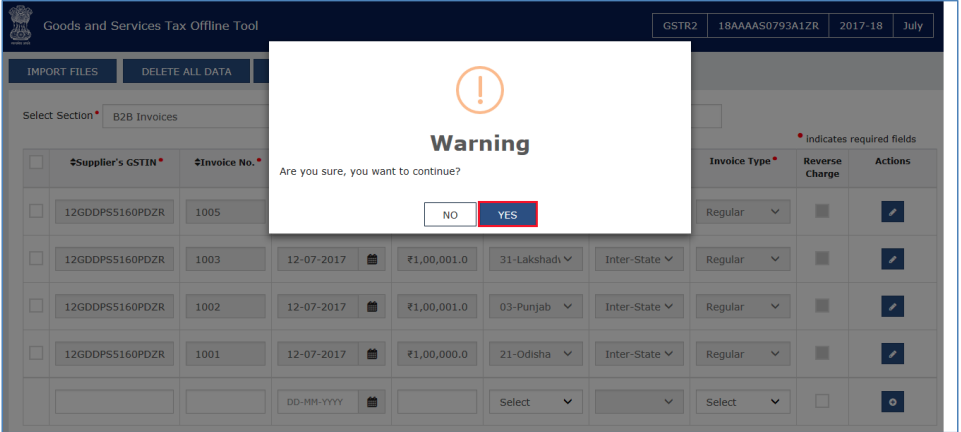This screenshot has height=432, width=961.
Task: Open Inter-State dropdown for invoice 1003
Action: [639, 259]
